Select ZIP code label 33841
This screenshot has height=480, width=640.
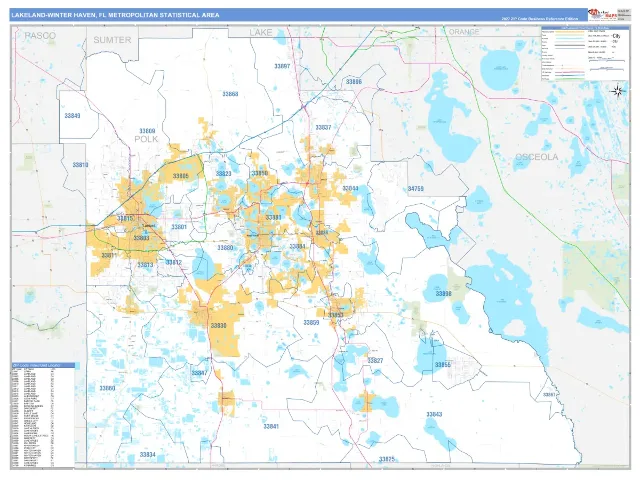tap(271, 426)
